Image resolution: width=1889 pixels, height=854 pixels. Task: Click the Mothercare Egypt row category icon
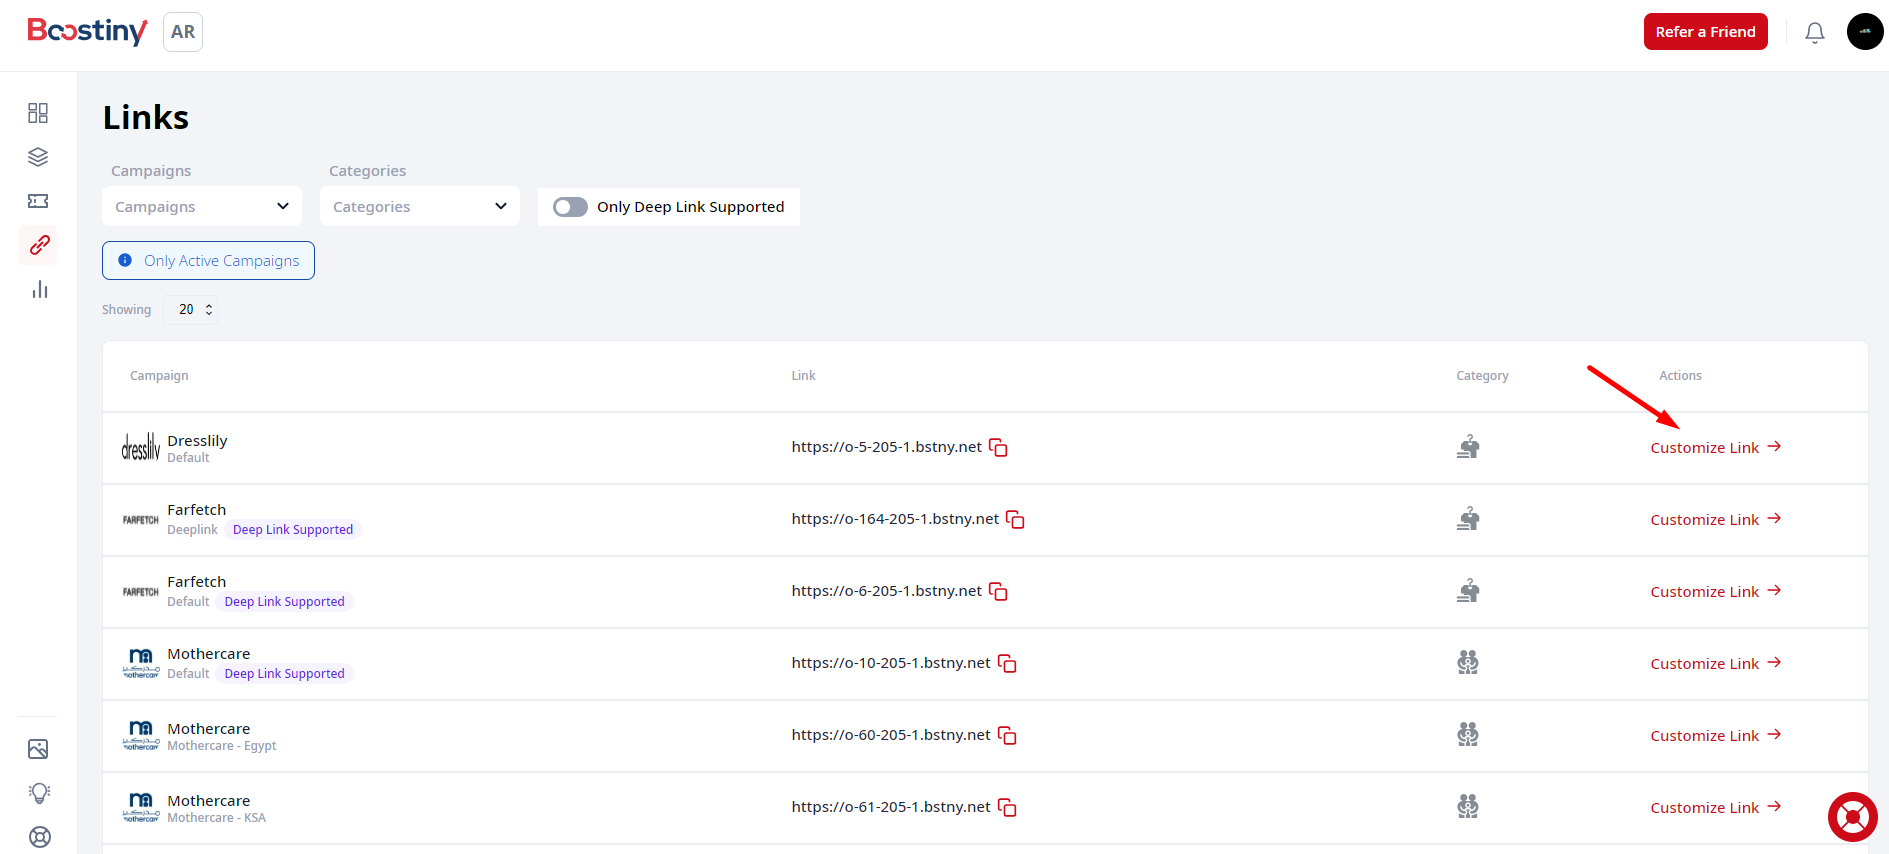click(x=1468, y=735)
